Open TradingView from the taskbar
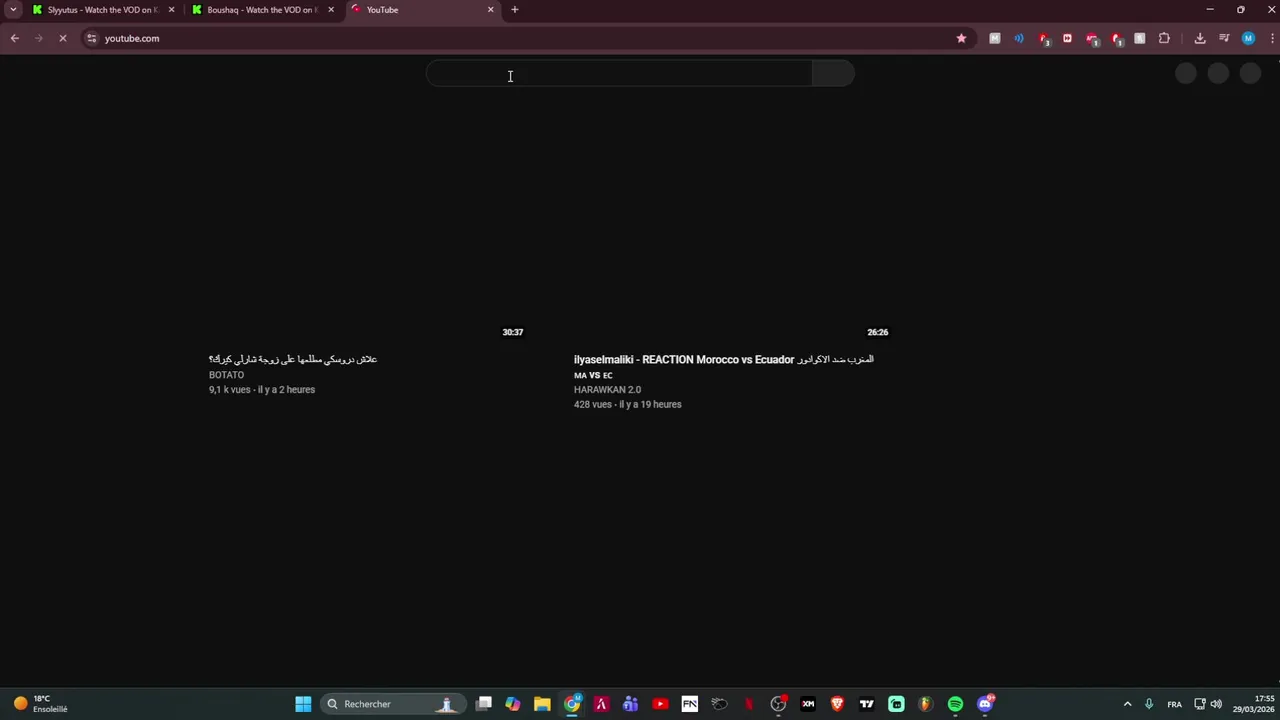This screenshot has width=1280, height=720. coord(867,704)
